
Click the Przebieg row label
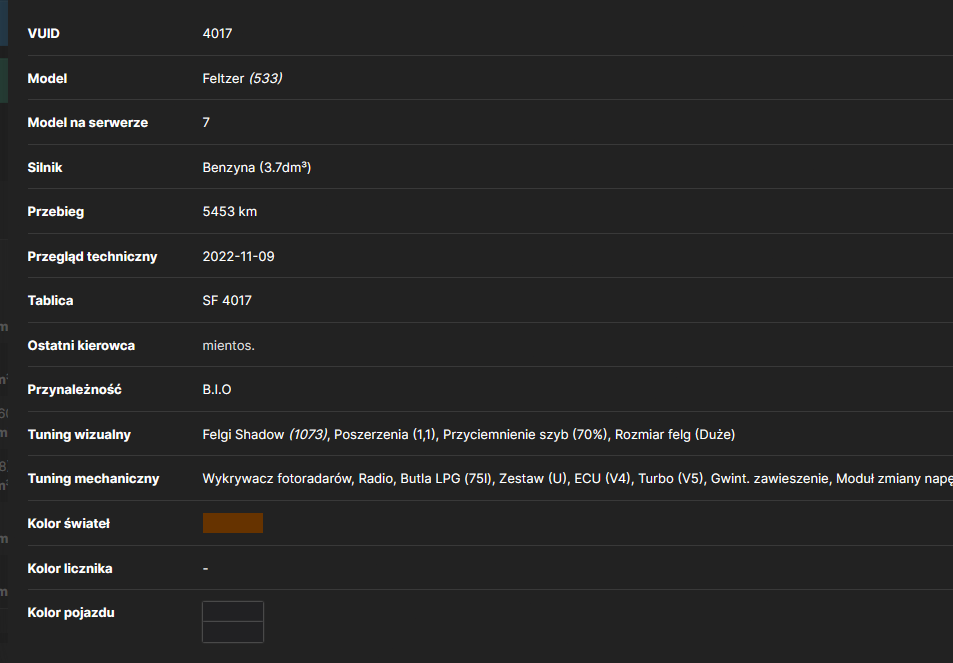click(55, 211)
